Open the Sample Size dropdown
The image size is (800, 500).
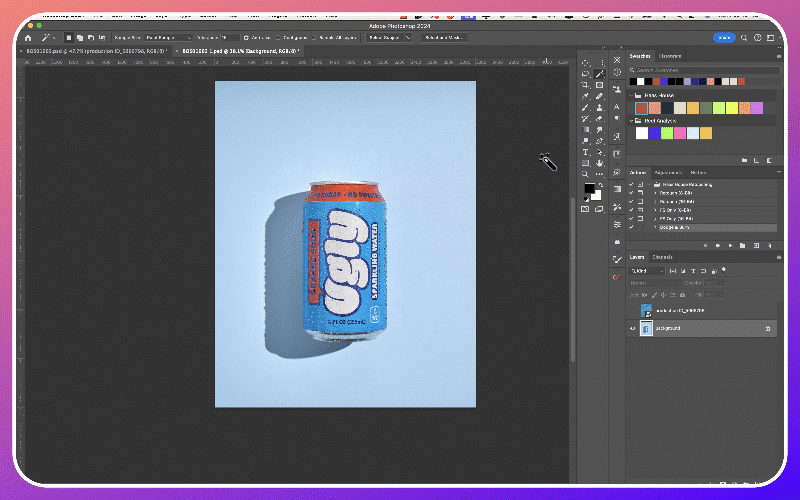click(x=168, y=38)
